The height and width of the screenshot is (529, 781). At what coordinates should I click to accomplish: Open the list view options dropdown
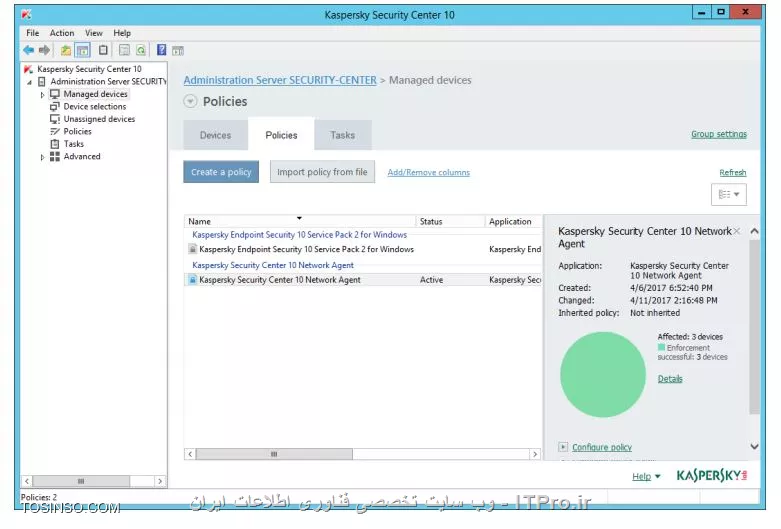pyautogui.click(x=729, y=194)
